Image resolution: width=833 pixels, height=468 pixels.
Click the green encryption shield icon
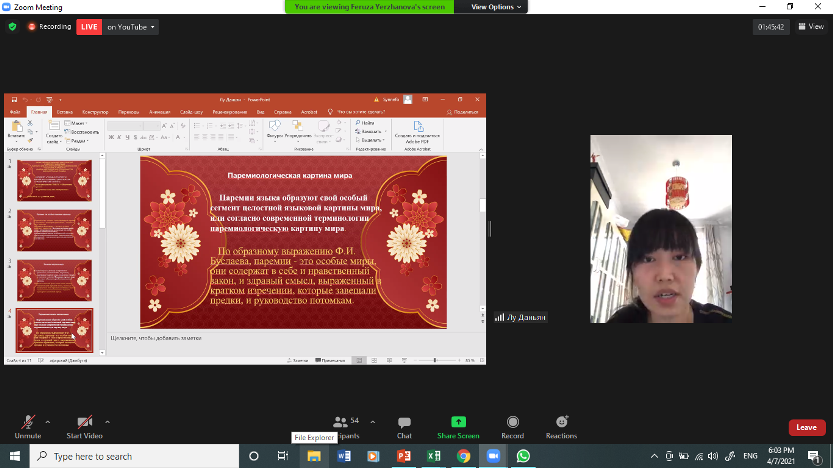[12, 27]
